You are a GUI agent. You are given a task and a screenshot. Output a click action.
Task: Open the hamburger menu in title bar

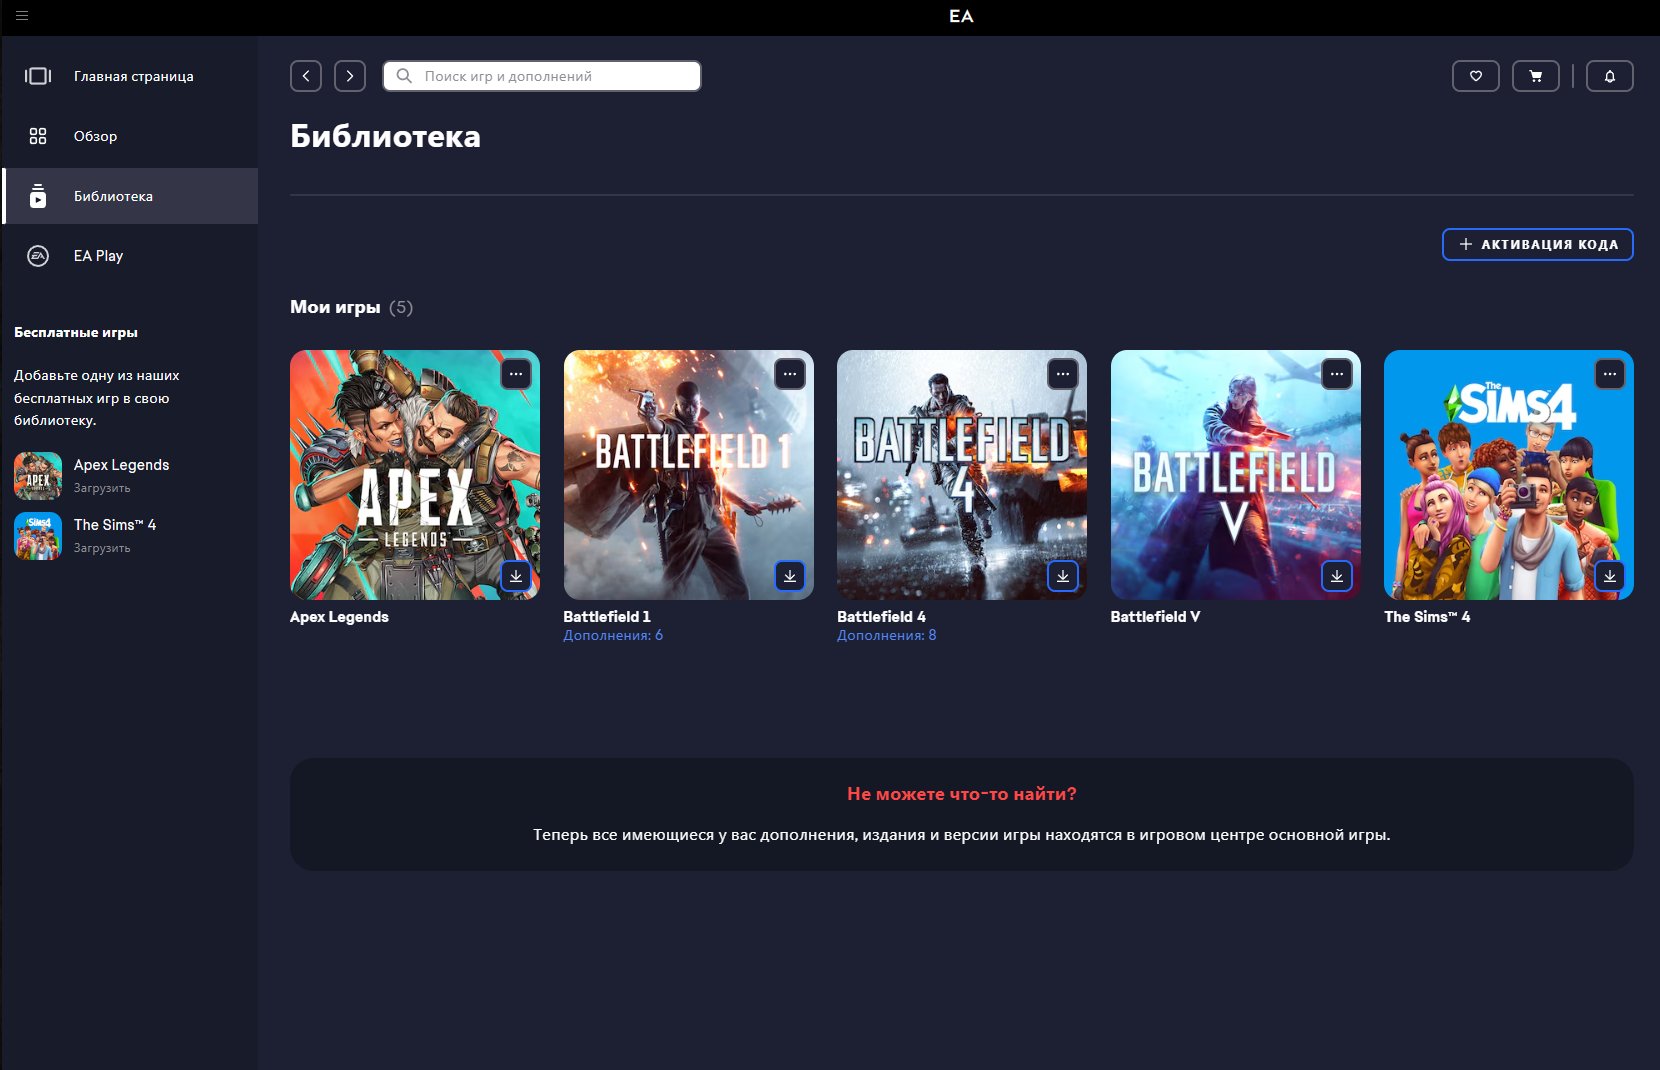(x=22, y=16)
